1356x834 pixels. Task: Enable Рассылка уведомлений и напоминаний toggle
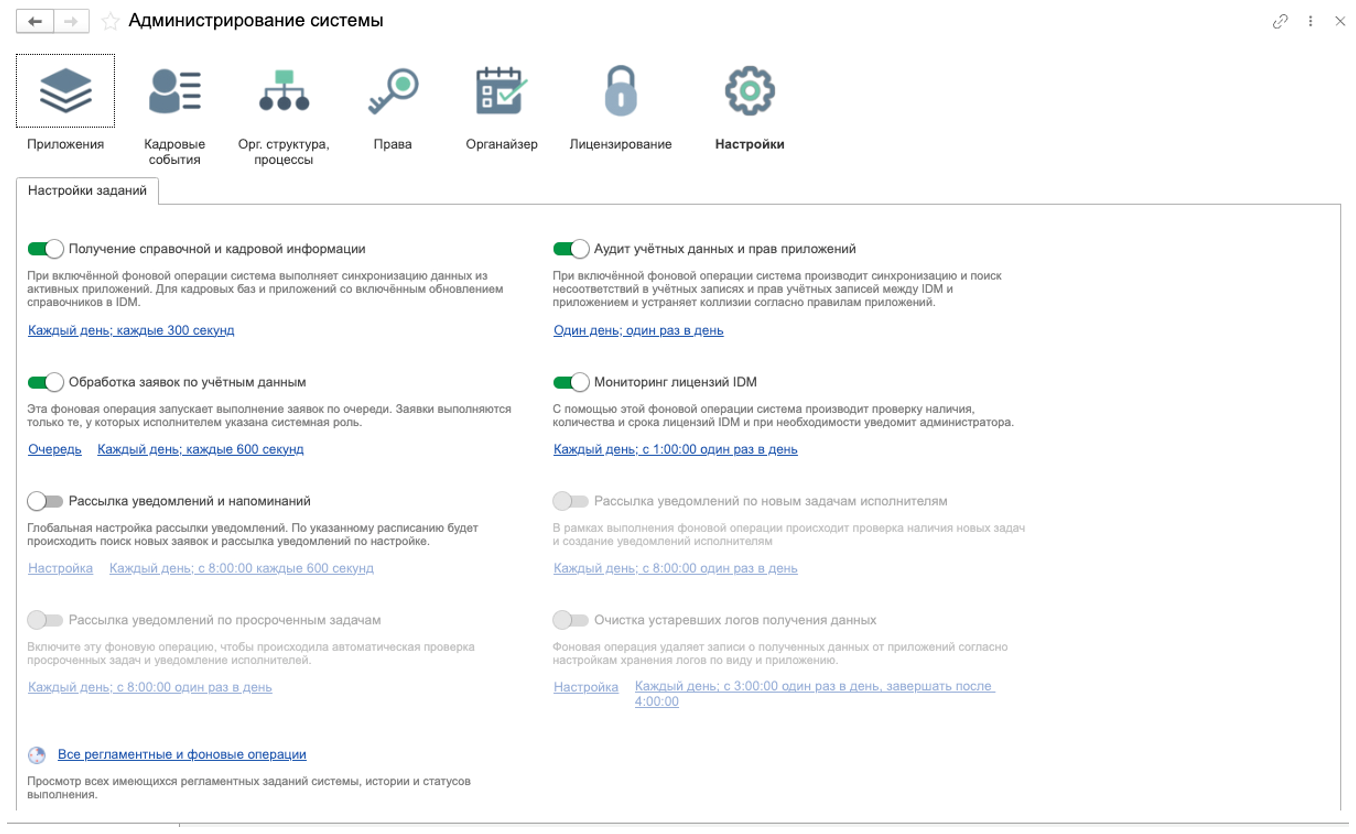(x=46, y=501)
